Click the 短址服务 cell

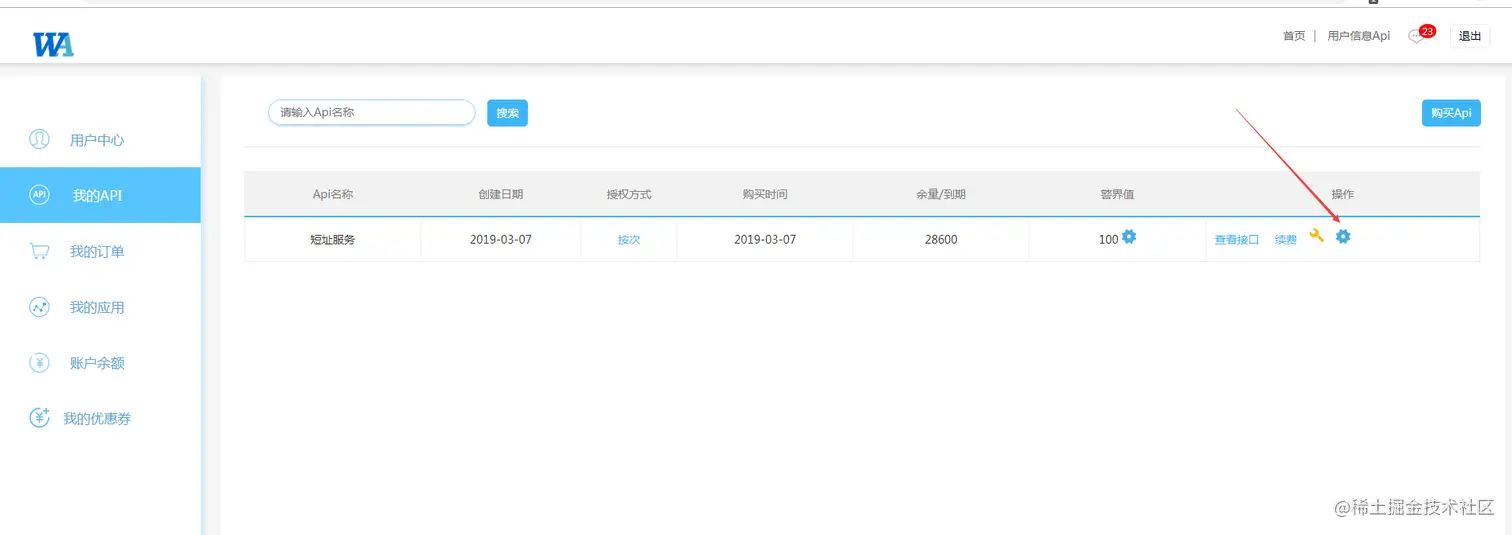pyautogui.click(x=333, y=240)
